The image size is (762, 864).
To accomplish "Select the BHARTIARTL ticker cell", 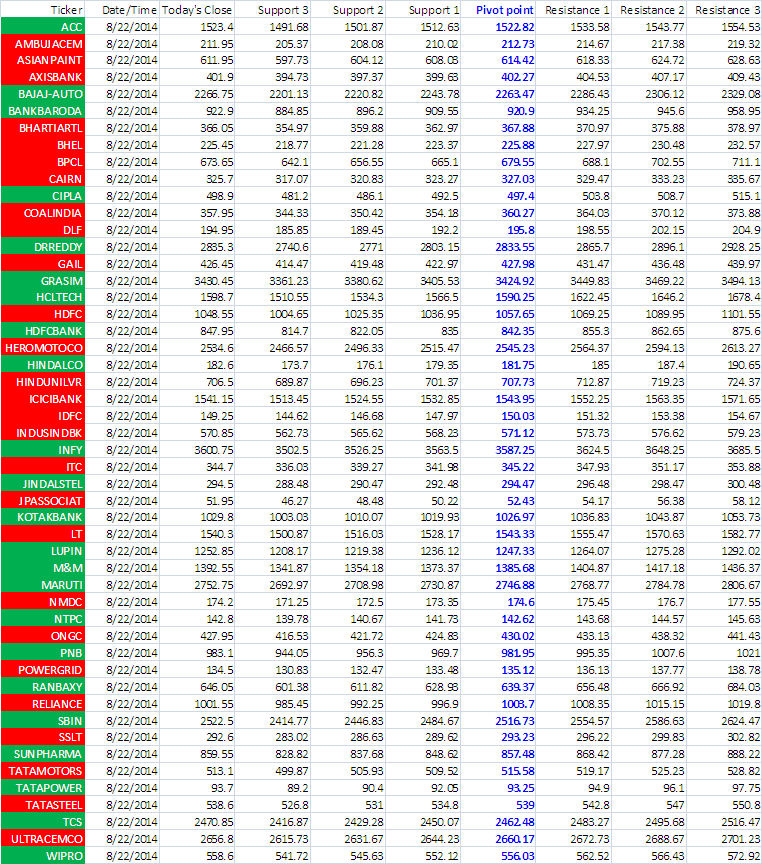I will tap(43, 128).
